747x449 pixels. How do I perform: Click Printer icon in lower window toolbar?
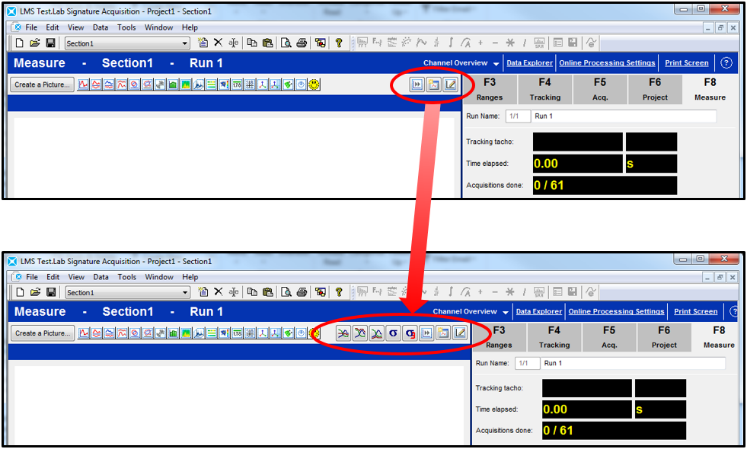pos(302,292)
